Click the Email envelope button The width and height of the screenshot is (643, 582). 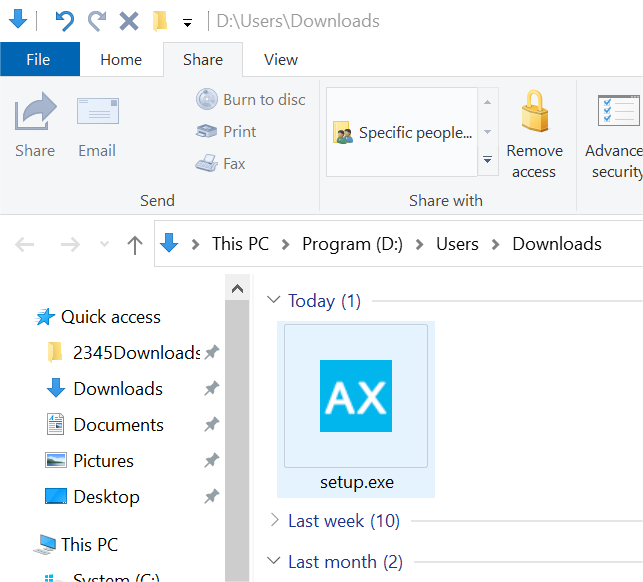(97, 127)
